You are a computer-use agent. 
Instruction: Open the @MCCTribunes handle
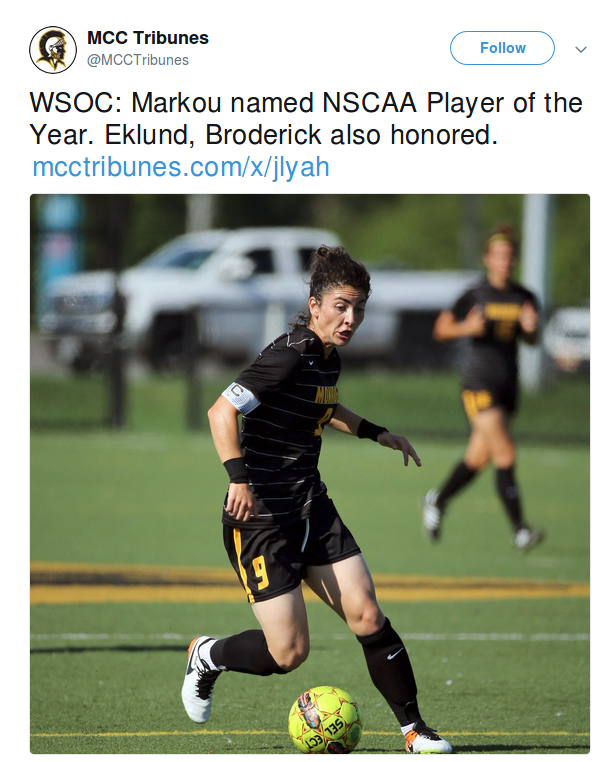tap(138, 60)
